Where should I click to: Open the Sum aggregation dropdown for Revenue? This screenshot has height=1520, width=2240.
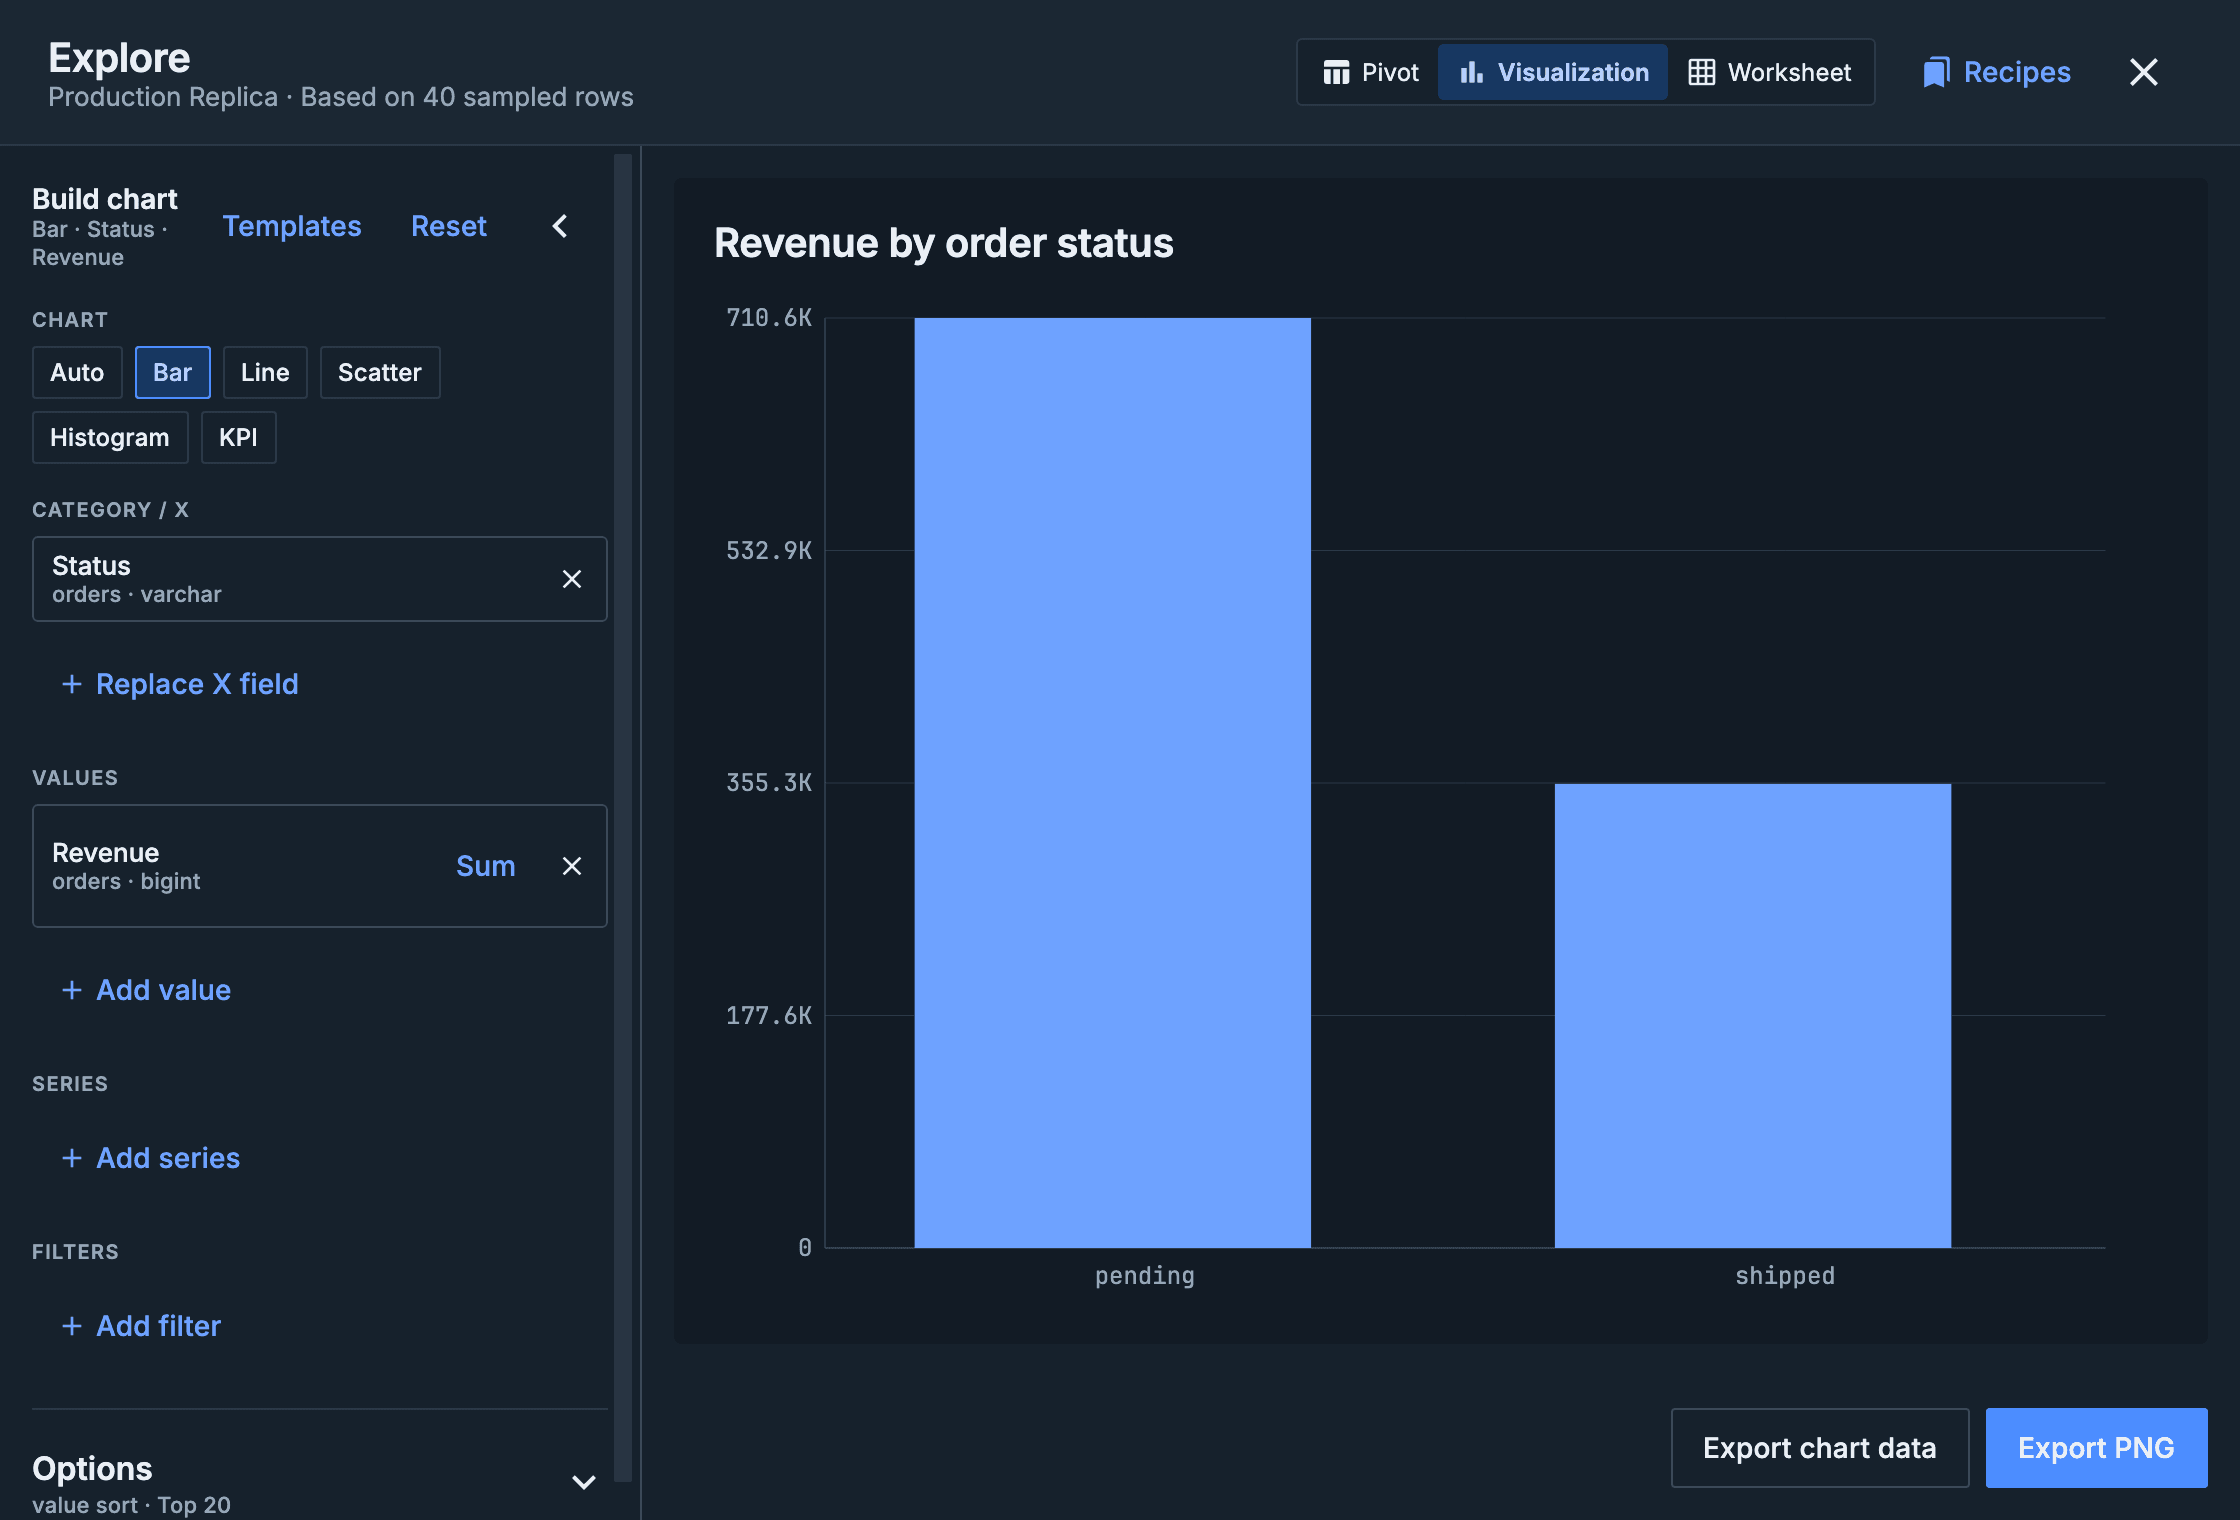coord(486,866)
